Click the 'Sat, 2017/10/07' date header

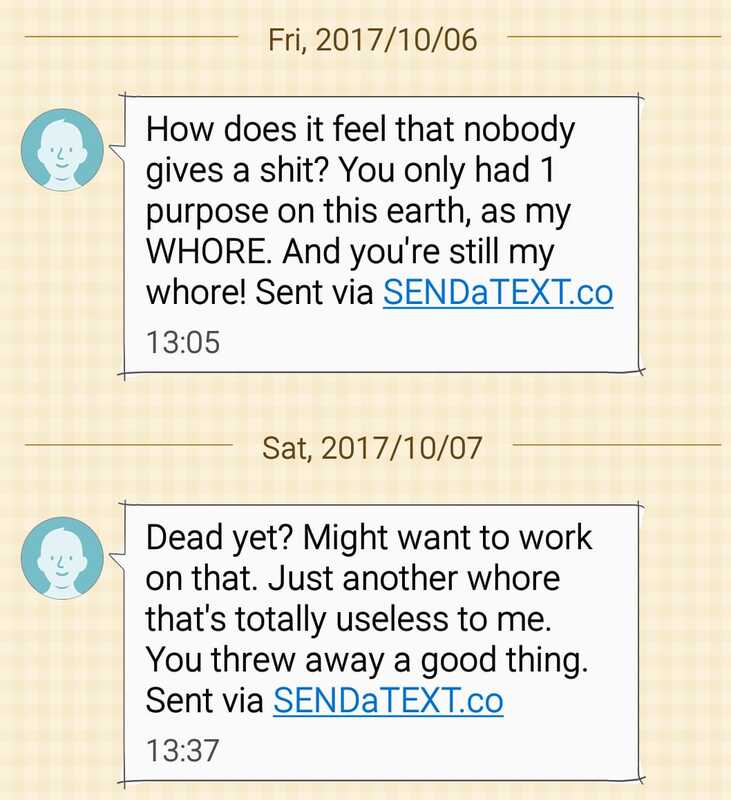pos(372,448)
